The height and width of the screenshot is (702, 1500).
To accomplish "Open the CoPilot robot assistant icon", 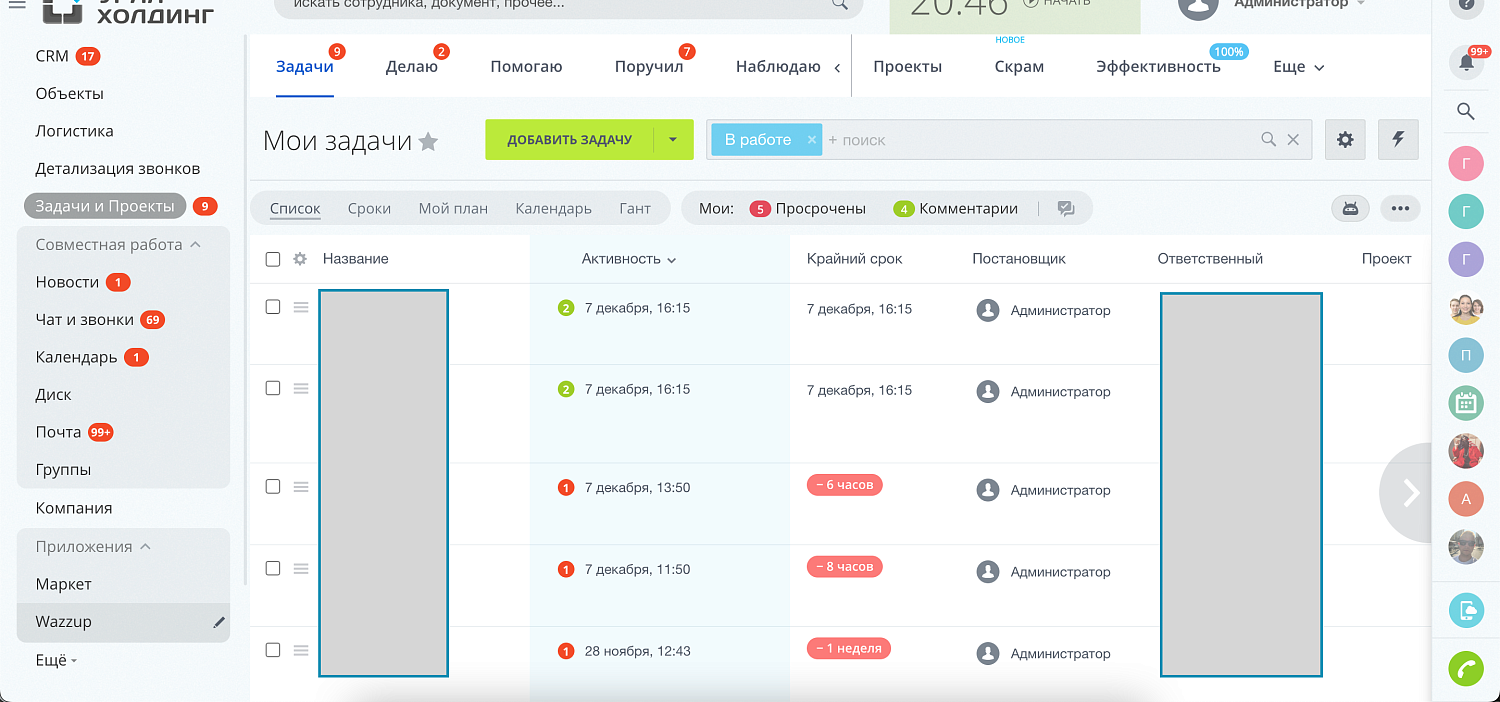I will pyautogui.click(x=1466, y=610).
